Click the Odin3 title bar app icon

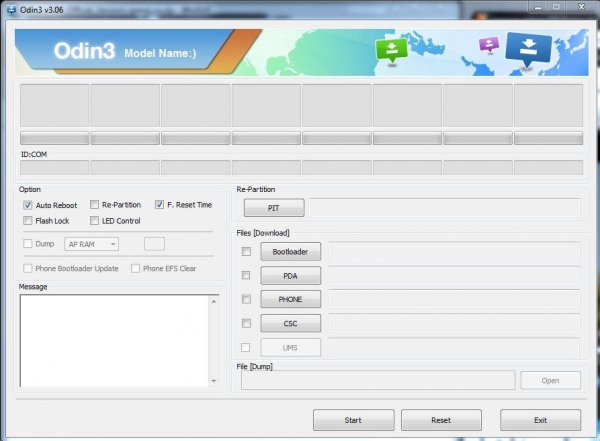(x=11, y=10)
